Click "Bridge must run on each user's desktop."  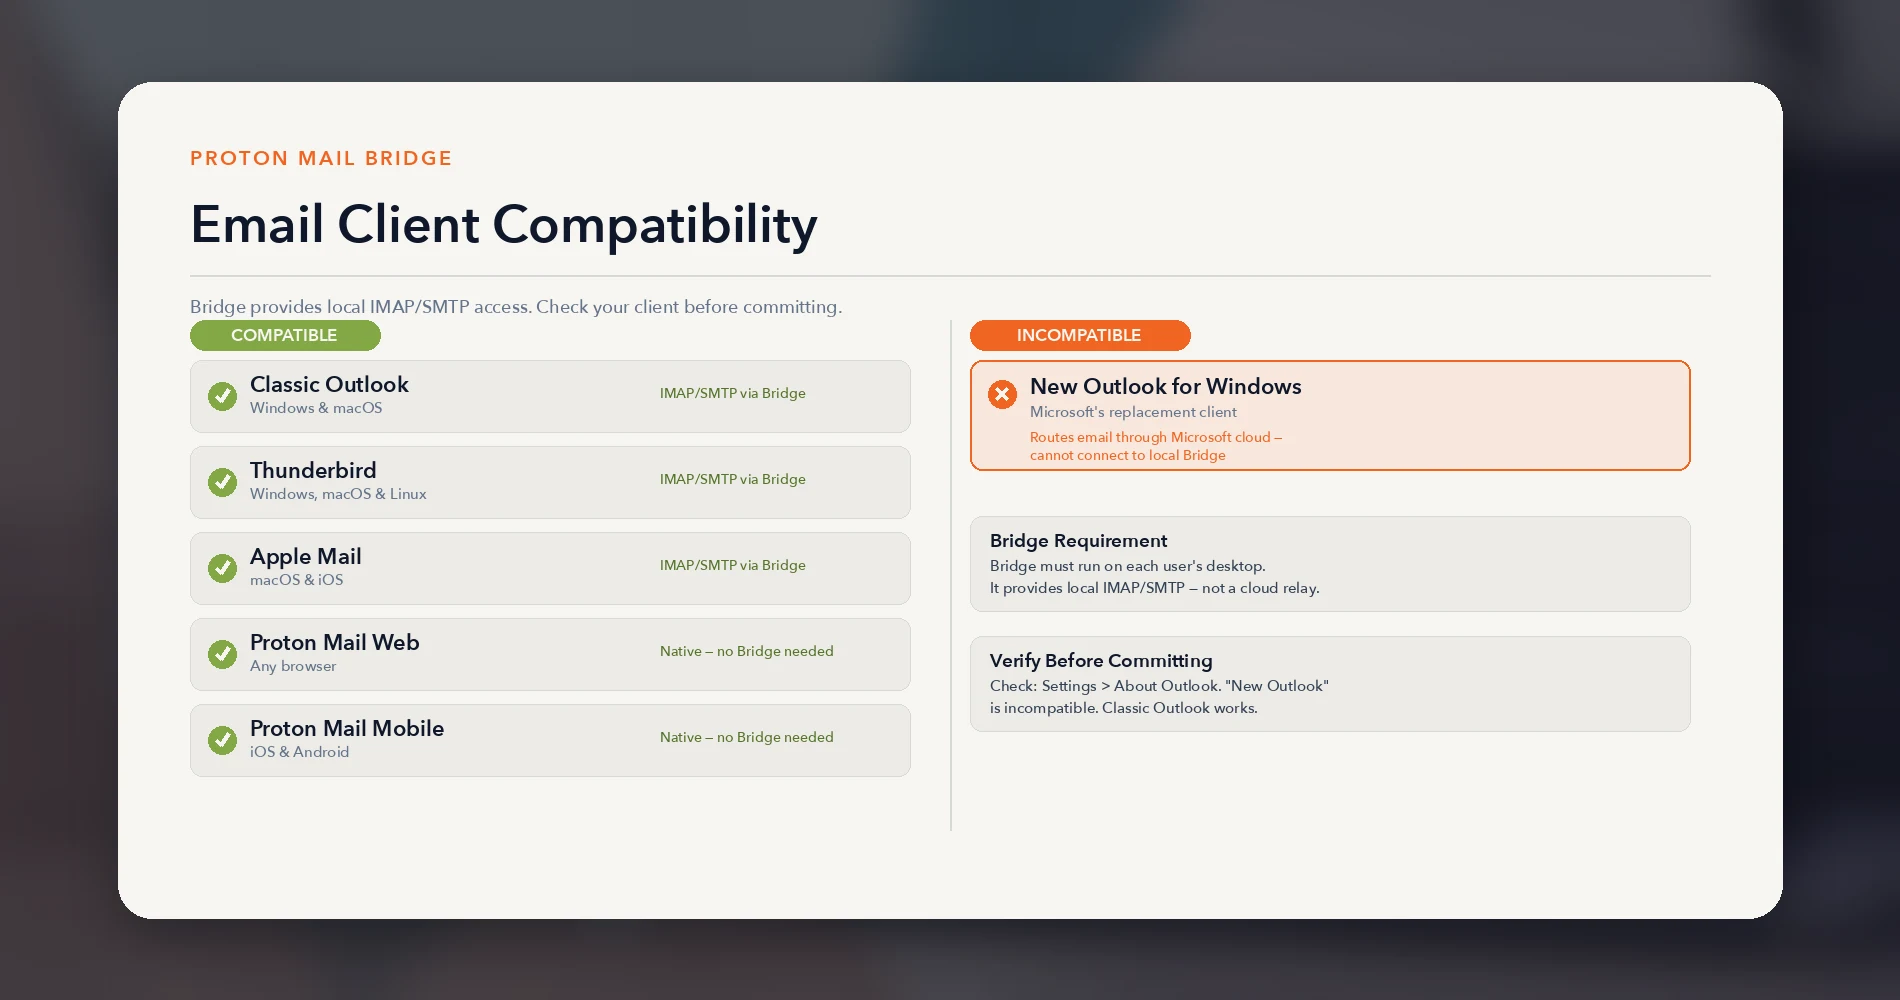(1127, 566)
